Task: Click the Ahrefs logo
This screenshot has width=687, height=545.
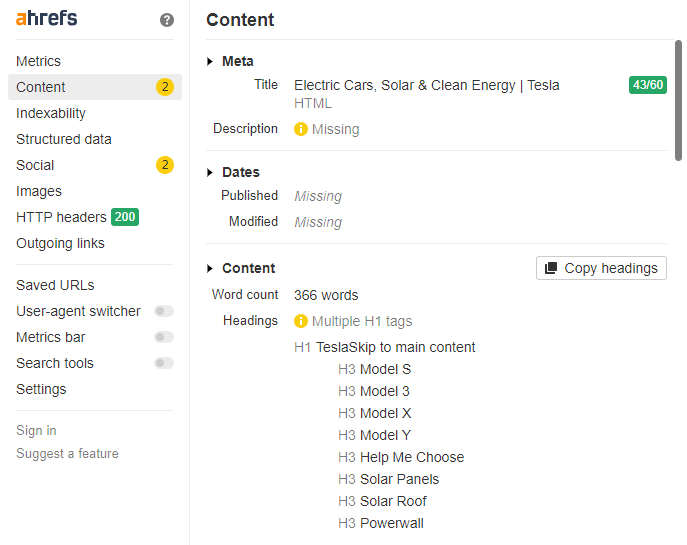Action: pos(46,19)
